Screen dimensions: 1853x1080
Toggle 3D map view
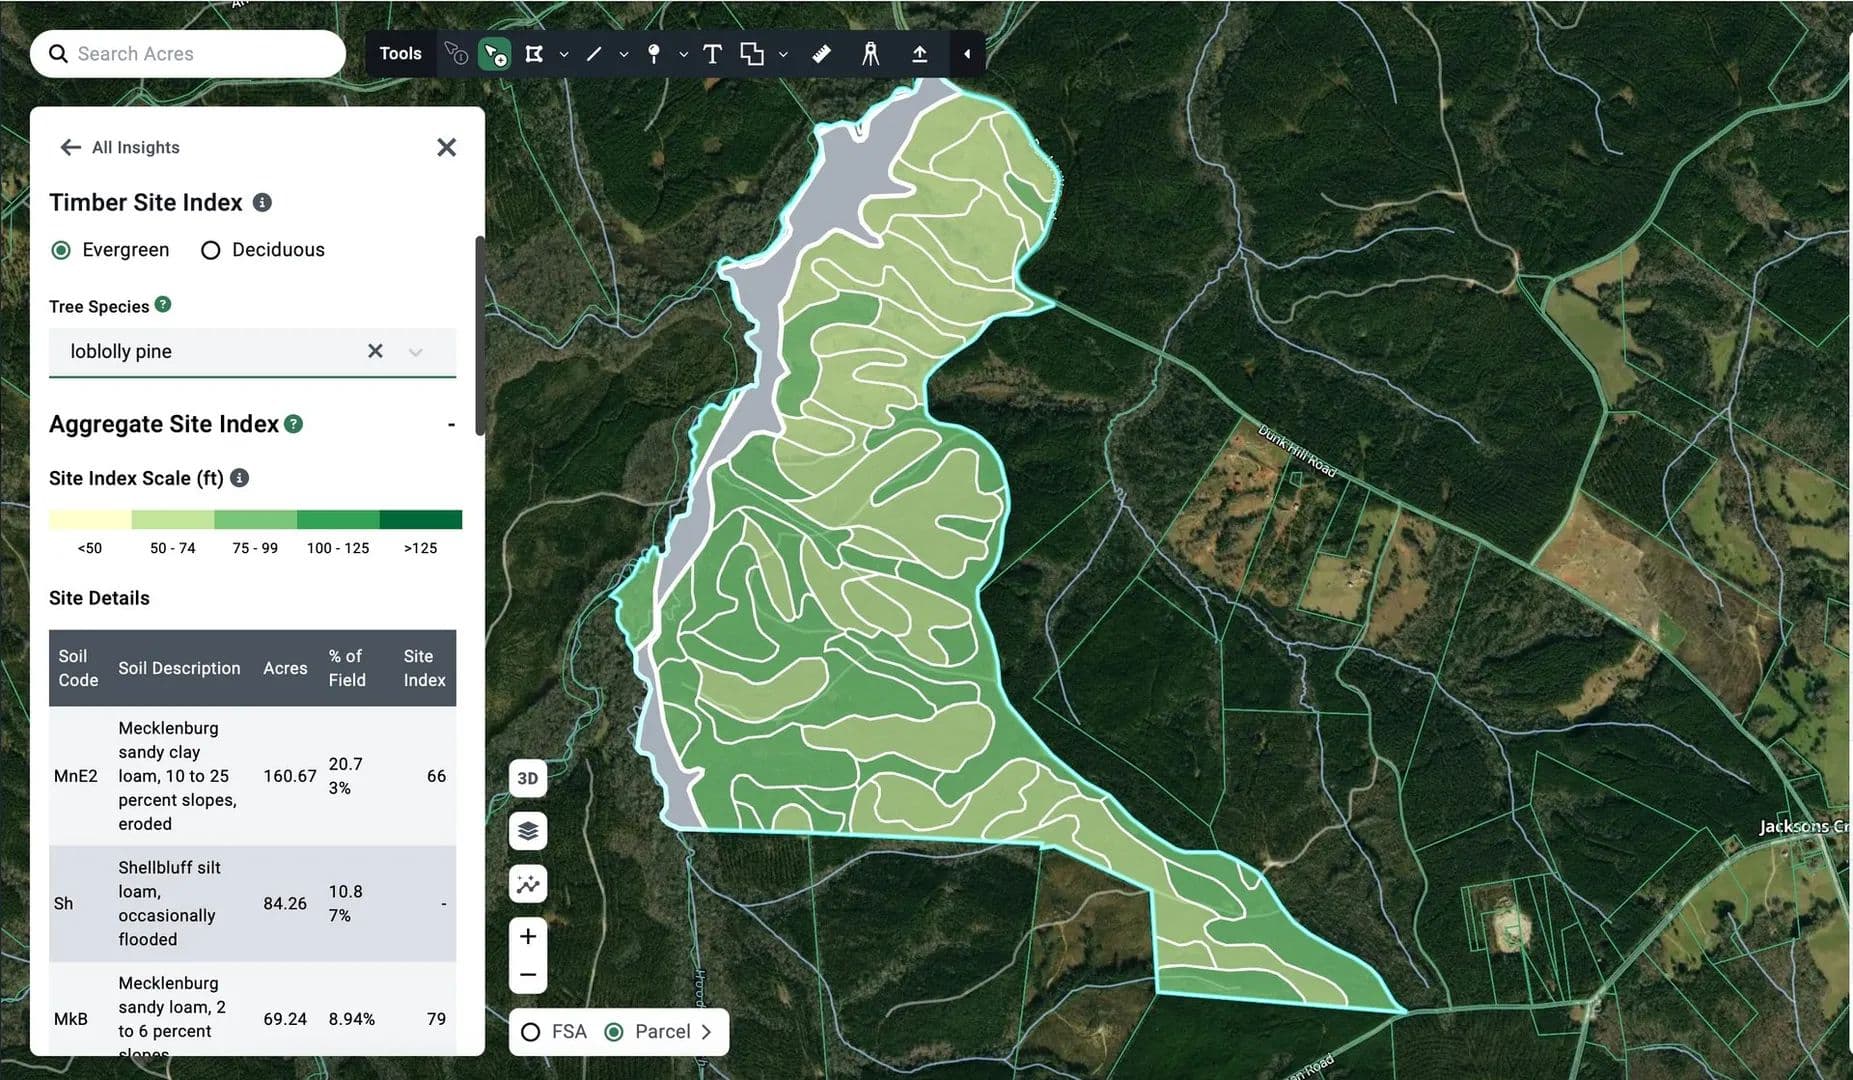(x=528, y=778)
